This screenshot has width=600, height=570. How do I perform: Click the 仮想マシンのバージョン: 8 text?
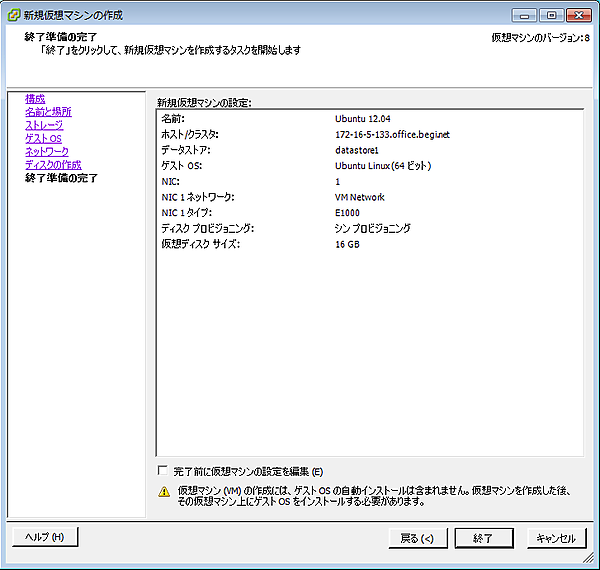pyautogui.click(x=540, y=38)
